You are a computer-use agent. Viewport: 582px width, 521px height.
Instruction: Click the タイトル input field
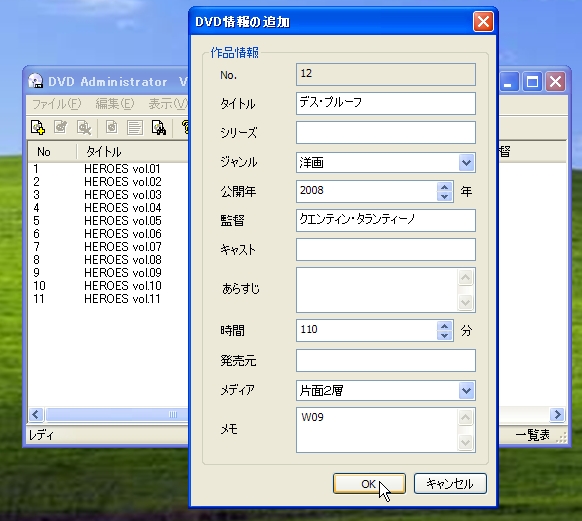[x=386, y=103]
